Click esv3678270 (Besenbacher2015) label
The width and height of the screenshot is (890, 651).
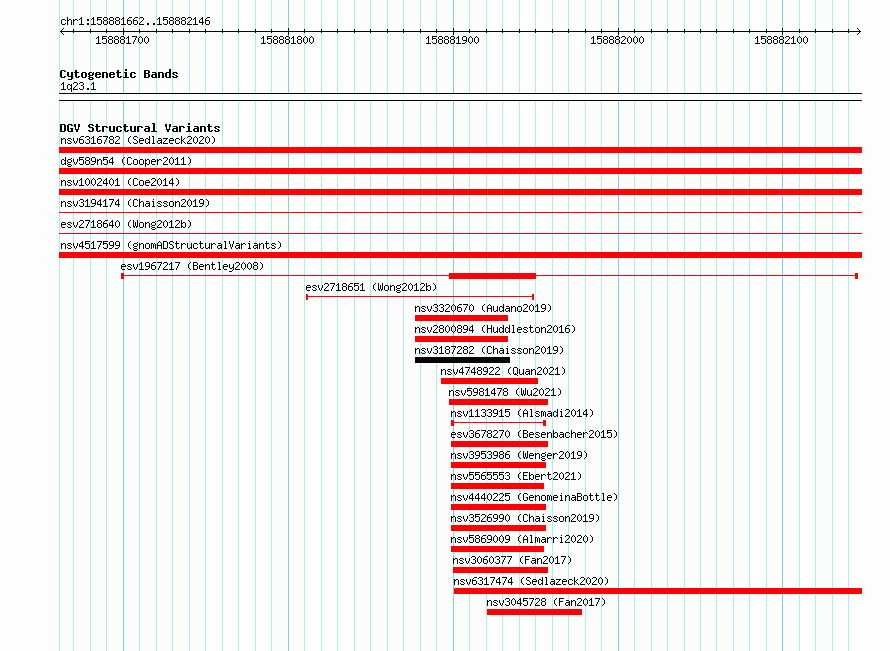[534, 434]
